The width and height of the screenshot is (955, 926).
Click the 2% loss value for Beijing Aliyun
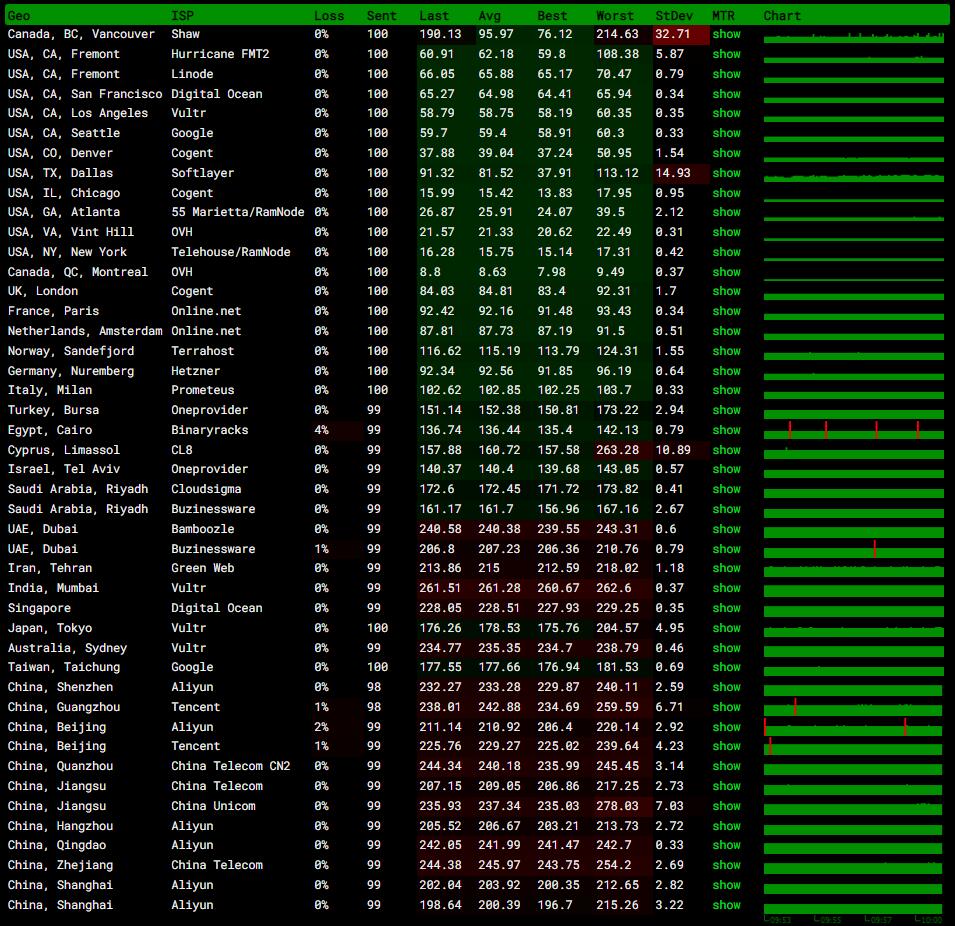[322, 727]
